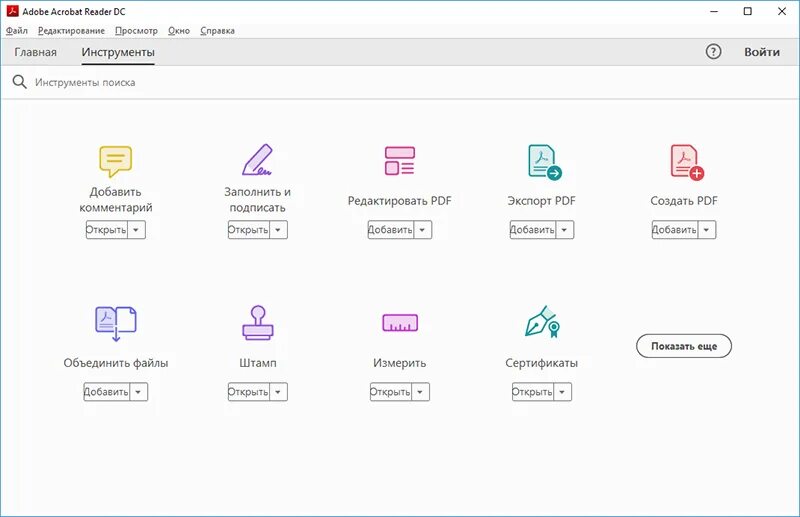The image size is (800, 517).
Task: Click Открыть under Измерить
Action: (390, 392)
